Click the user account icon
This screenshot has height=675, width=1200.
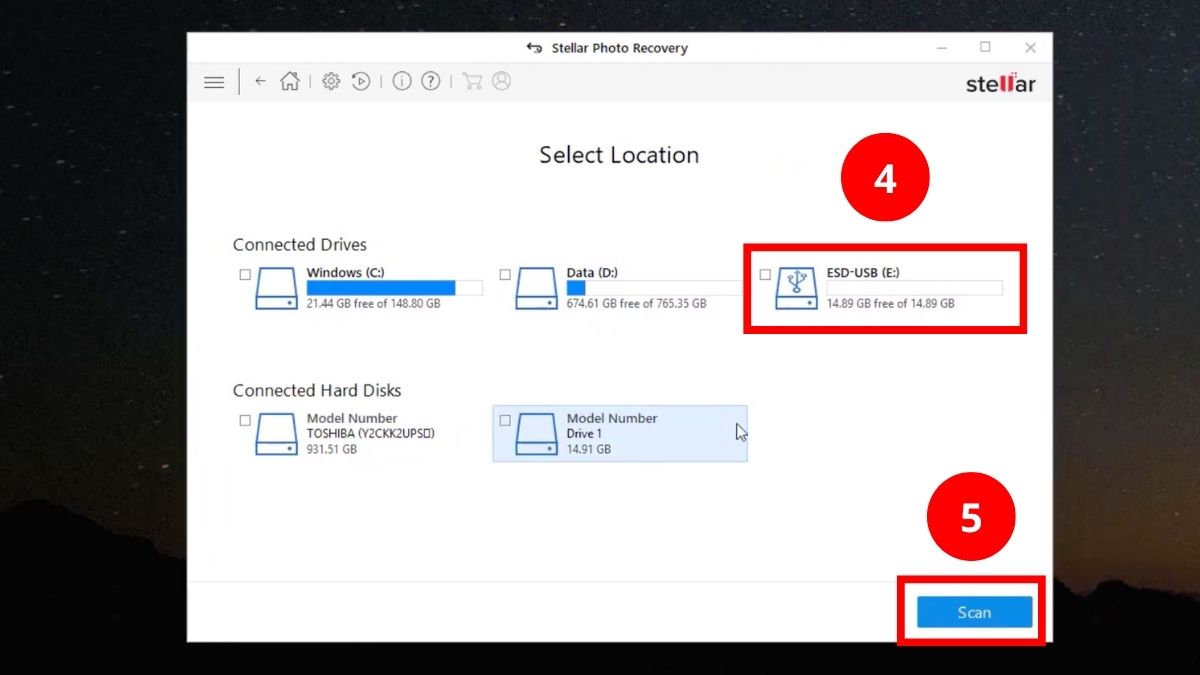[x=501, y=81]
